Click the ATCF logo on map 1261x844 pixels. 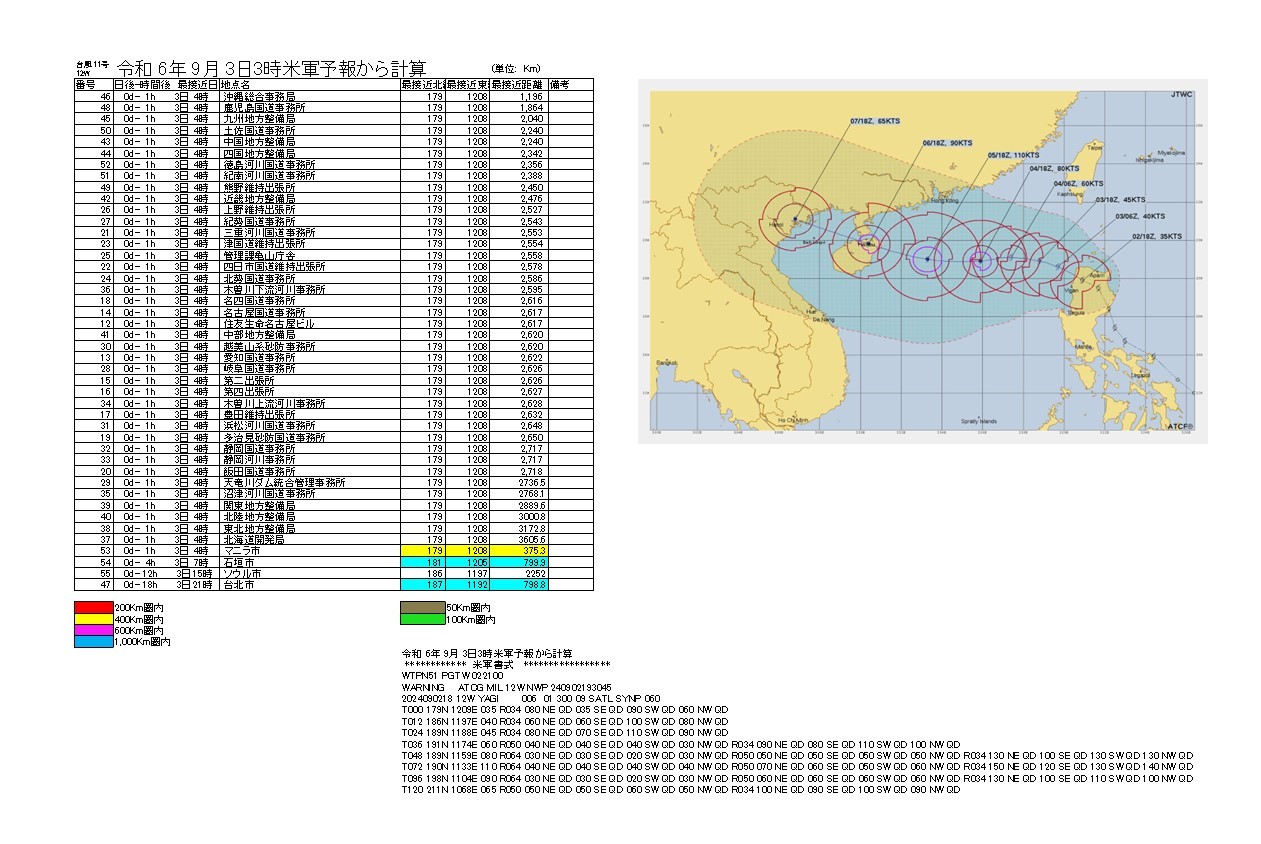(1179, 426)
